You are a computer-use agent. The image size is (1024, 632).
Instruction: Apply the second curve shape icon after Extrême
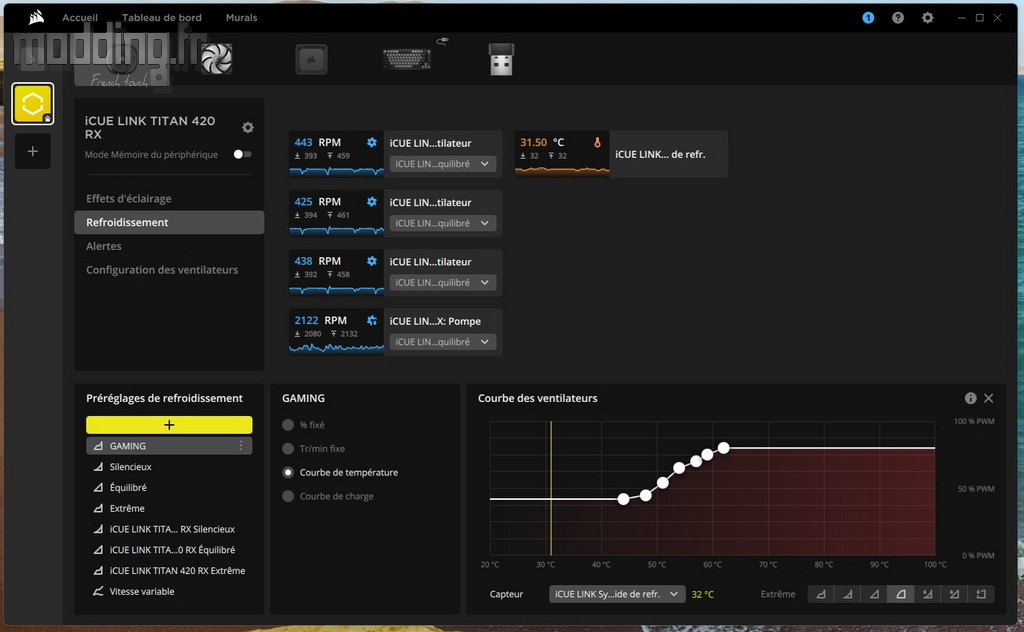[848, 594]
